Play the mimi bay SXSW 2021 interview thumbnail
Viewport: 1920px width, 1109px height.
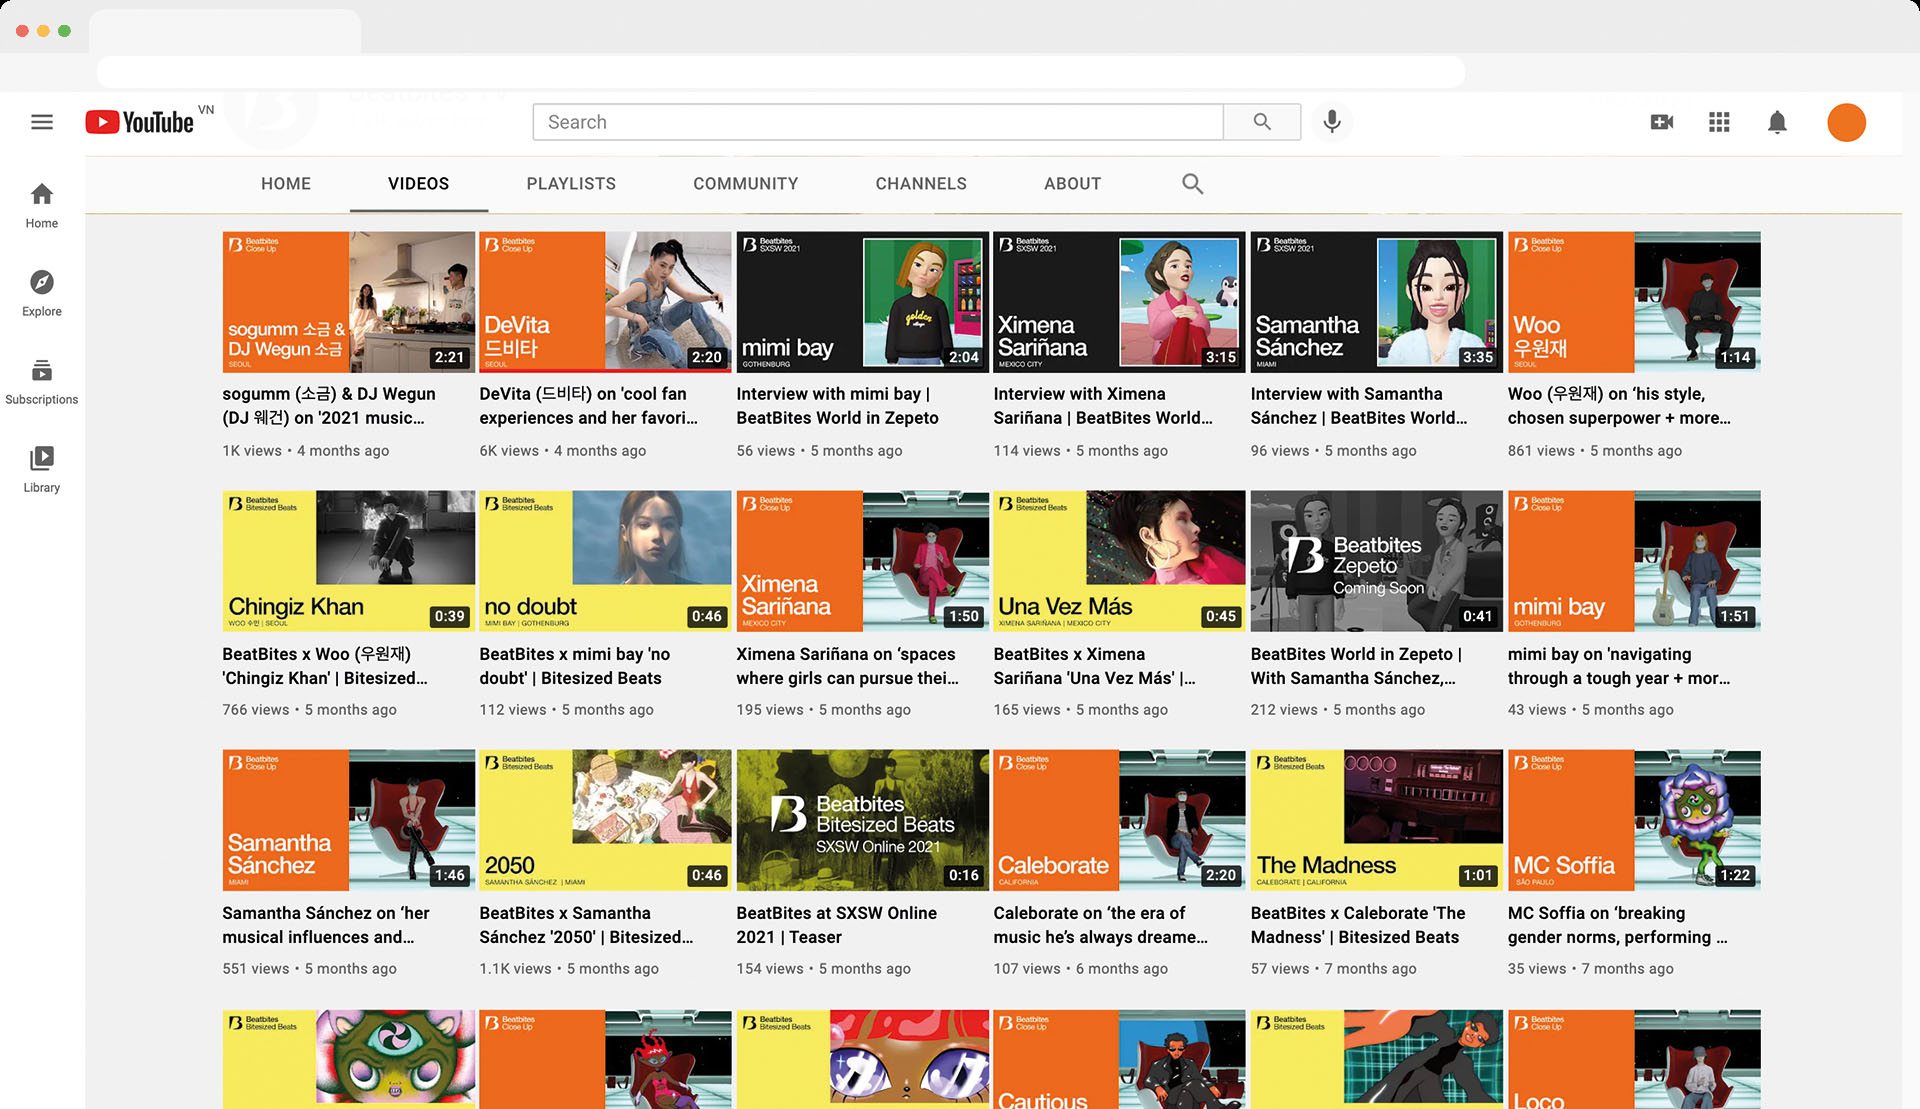(862, 302)
